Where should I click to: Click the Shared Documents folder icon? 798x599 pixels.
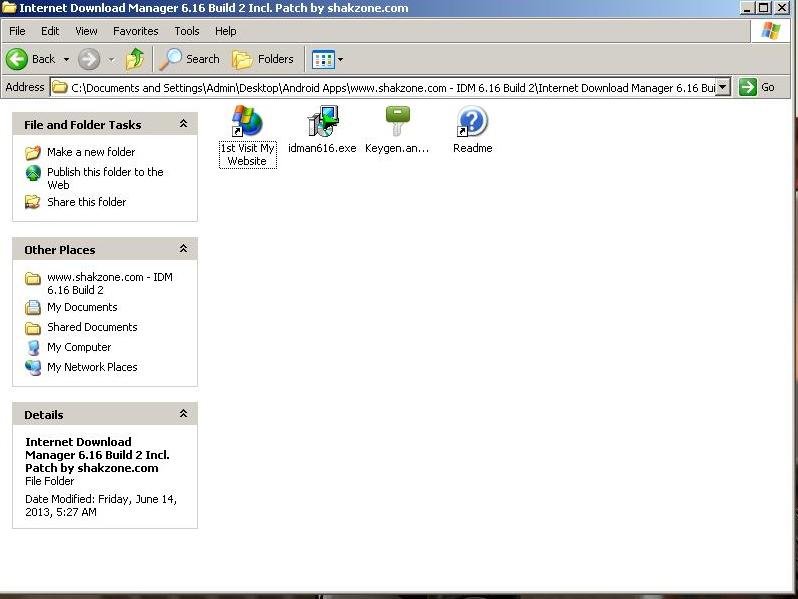(33, 328)
